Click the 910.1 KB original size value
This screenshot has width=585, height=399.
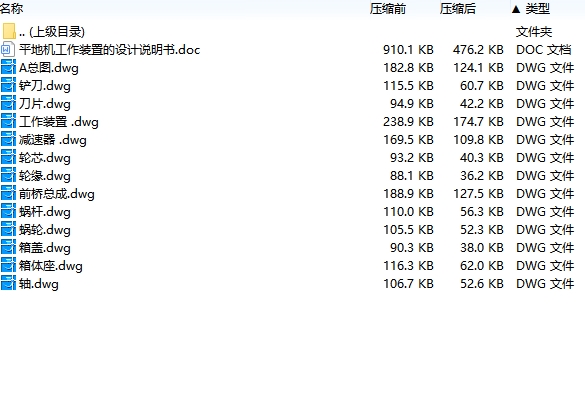point(408,50)
